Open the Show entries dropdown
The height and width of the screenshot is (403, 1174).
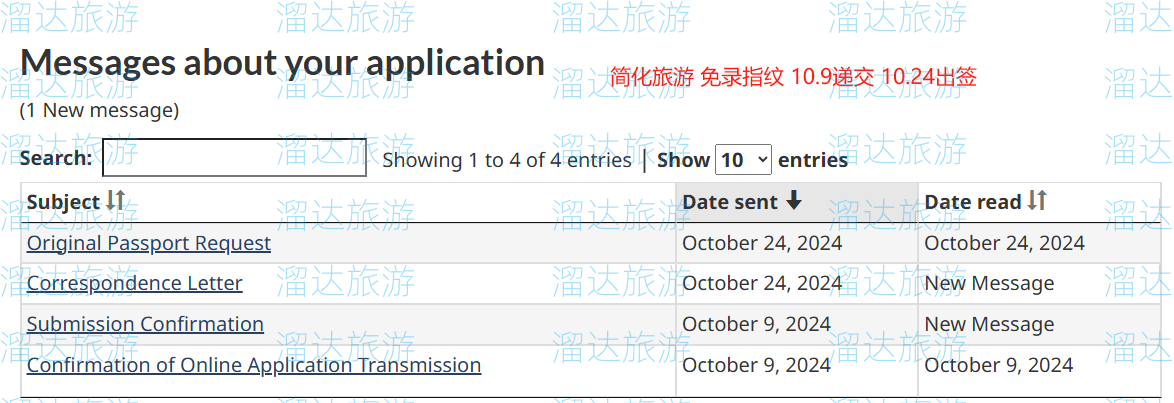[x=743, y=160]
